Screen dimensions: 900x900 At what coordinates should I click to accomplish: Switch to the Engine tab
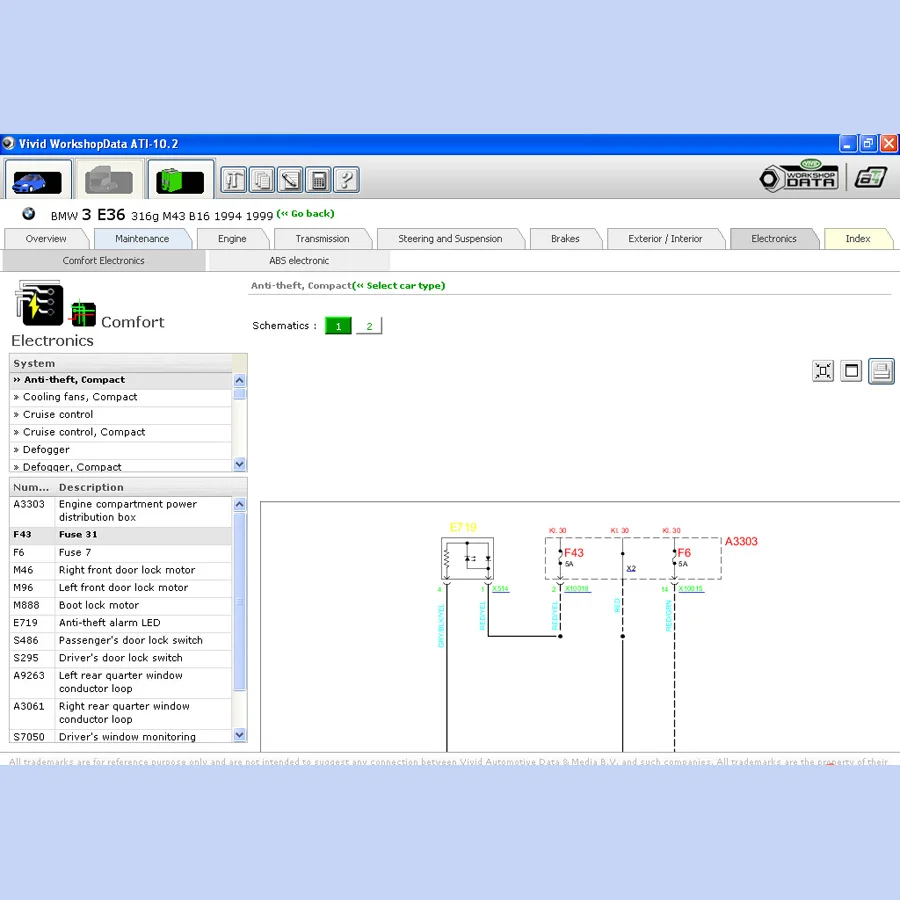(232, 239)
